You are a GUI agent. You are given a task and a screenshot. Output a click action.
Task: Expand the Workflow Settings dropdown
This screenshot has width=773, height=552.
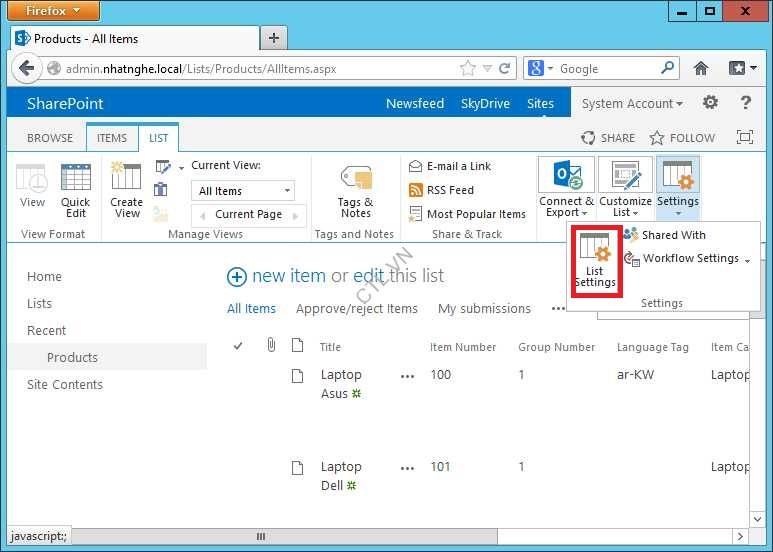(x=747, y=260)
